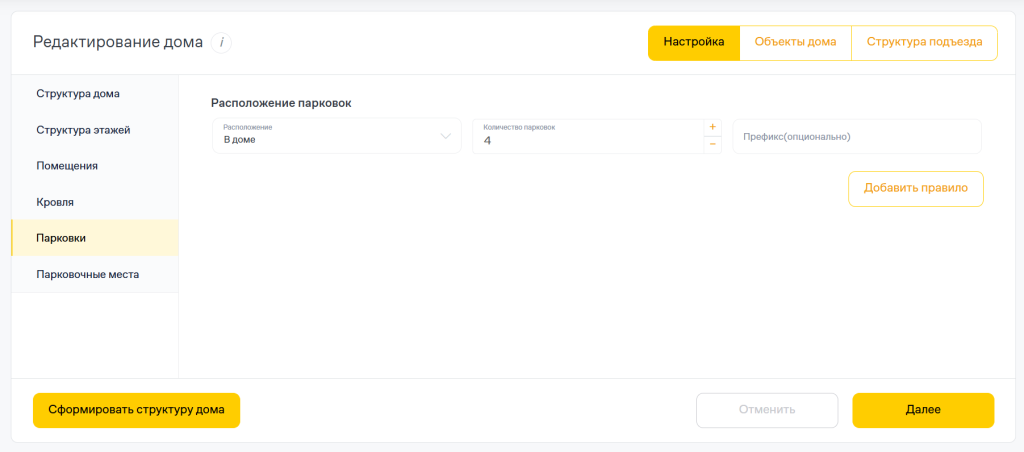Go to Парковочные места section
This screenshot has width=1024, height=452.
tap(95, 274)
